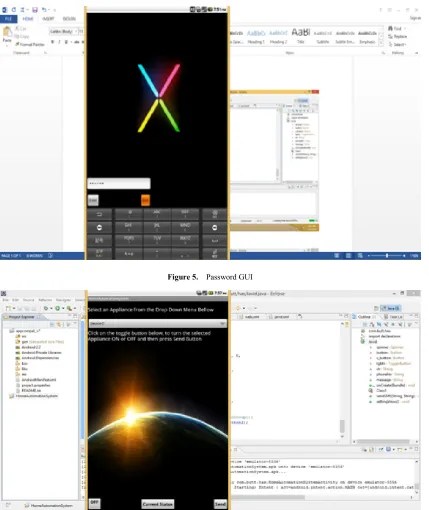Image resolution: width=429 pixels, height=510 pixels.
Task: Open the Eclipse Debug button dropdown arrow
Action: click(x=51, y=308)
